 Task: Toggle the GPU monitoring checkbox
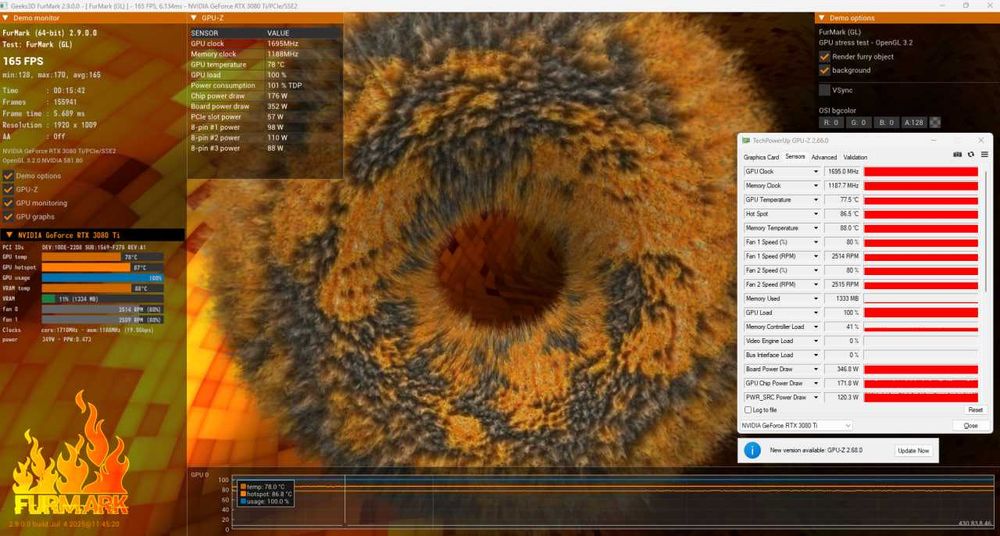click(x=8, y=203)
